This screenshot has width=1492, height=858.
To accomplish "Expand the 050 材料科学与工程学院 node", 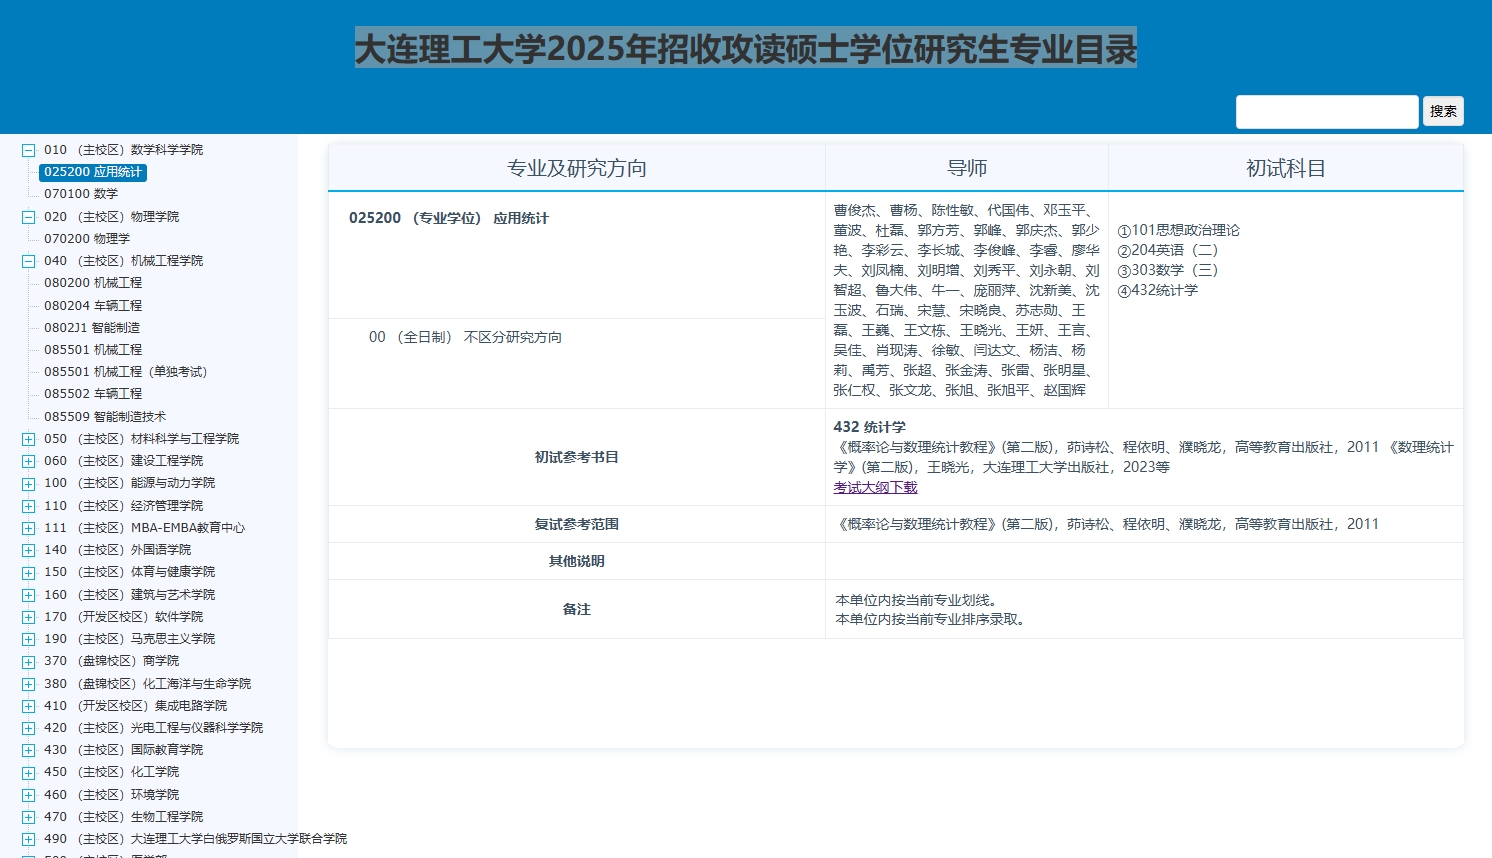I will coord(29,439).
